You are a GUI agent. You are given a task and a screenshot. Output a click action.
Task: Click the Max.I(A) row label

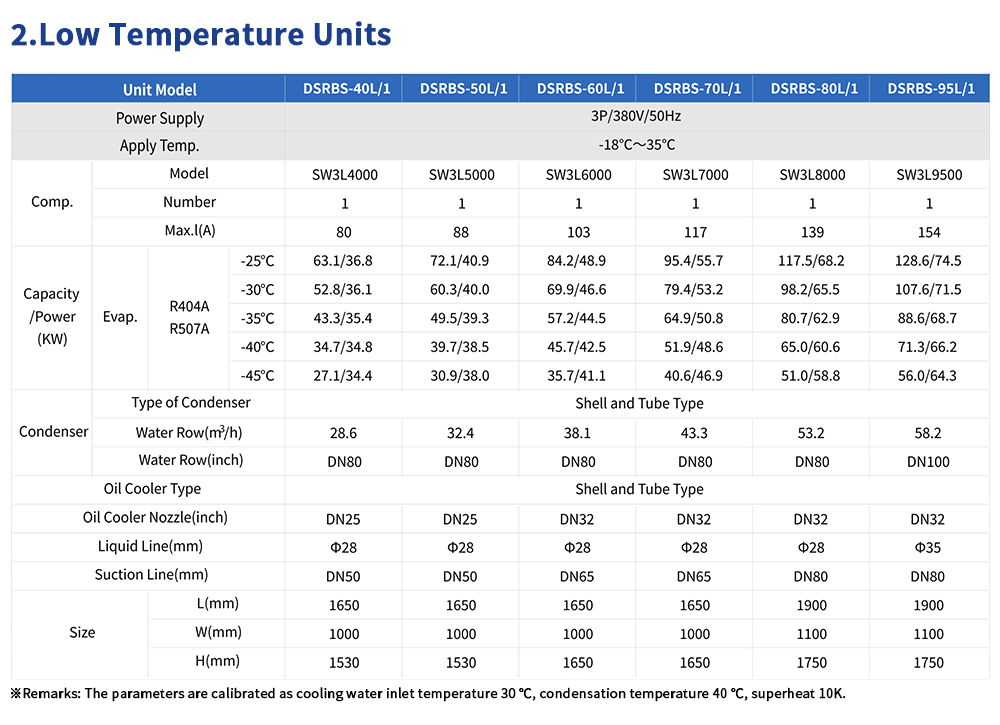click(189, 231)
